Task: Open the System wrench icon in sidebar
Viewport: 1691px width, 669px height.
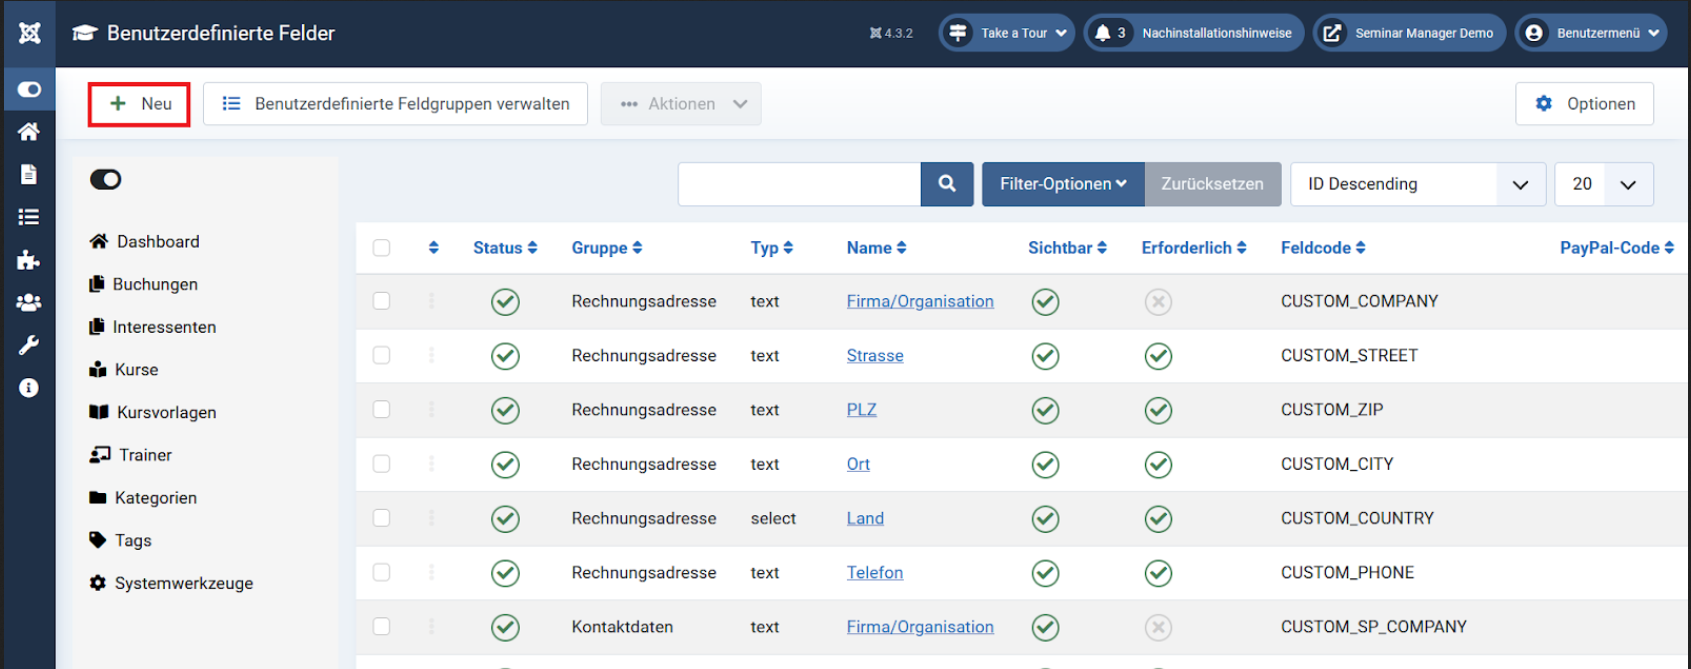Action: 29,345
